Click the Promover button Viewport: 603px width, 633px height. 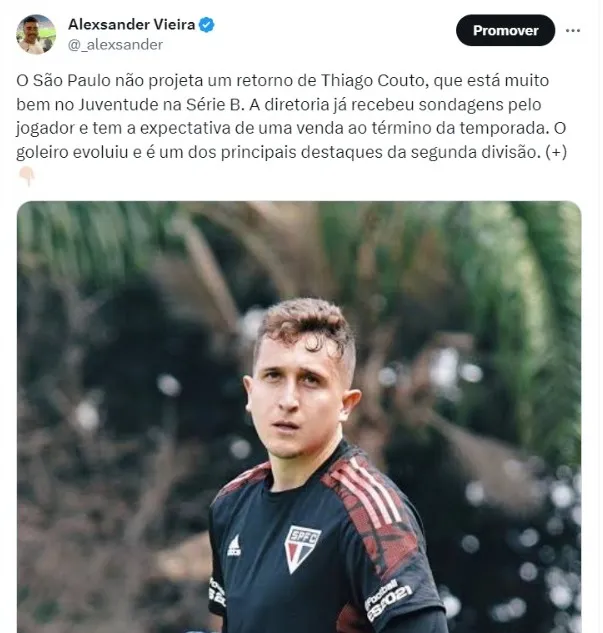click(505, 30)
